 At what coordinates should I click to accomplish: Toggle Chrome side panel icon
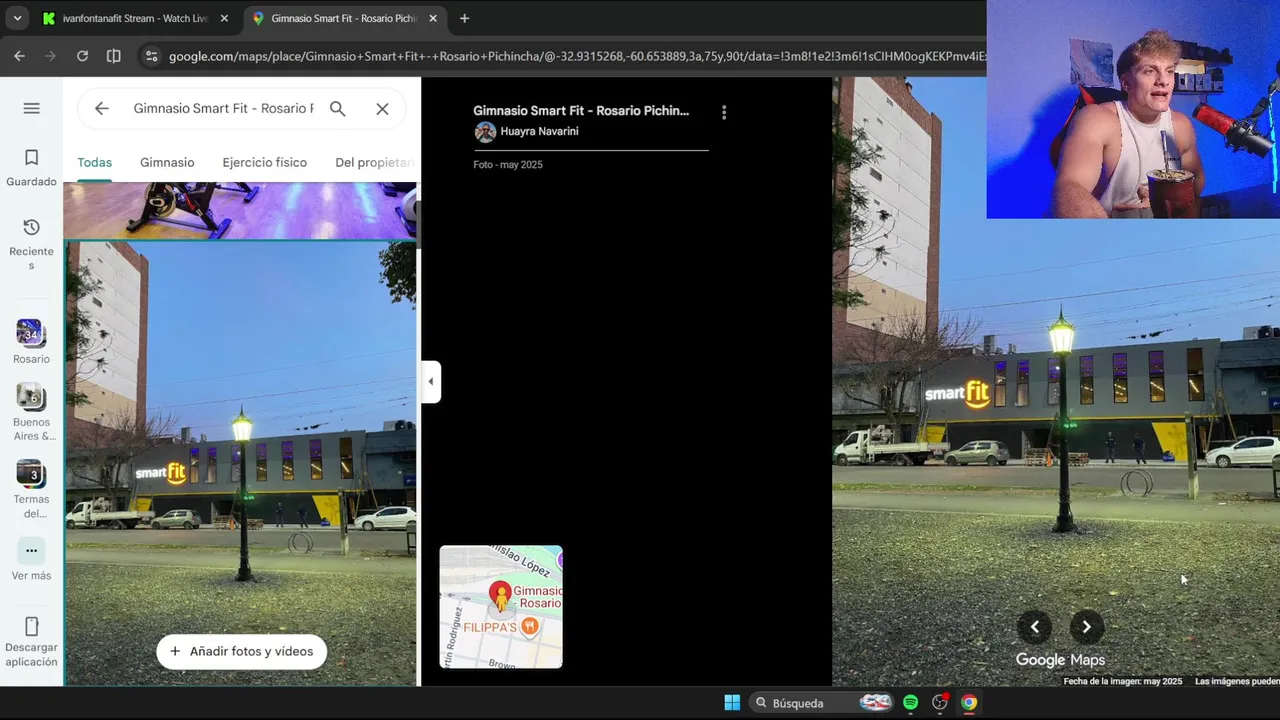[114, 56]
